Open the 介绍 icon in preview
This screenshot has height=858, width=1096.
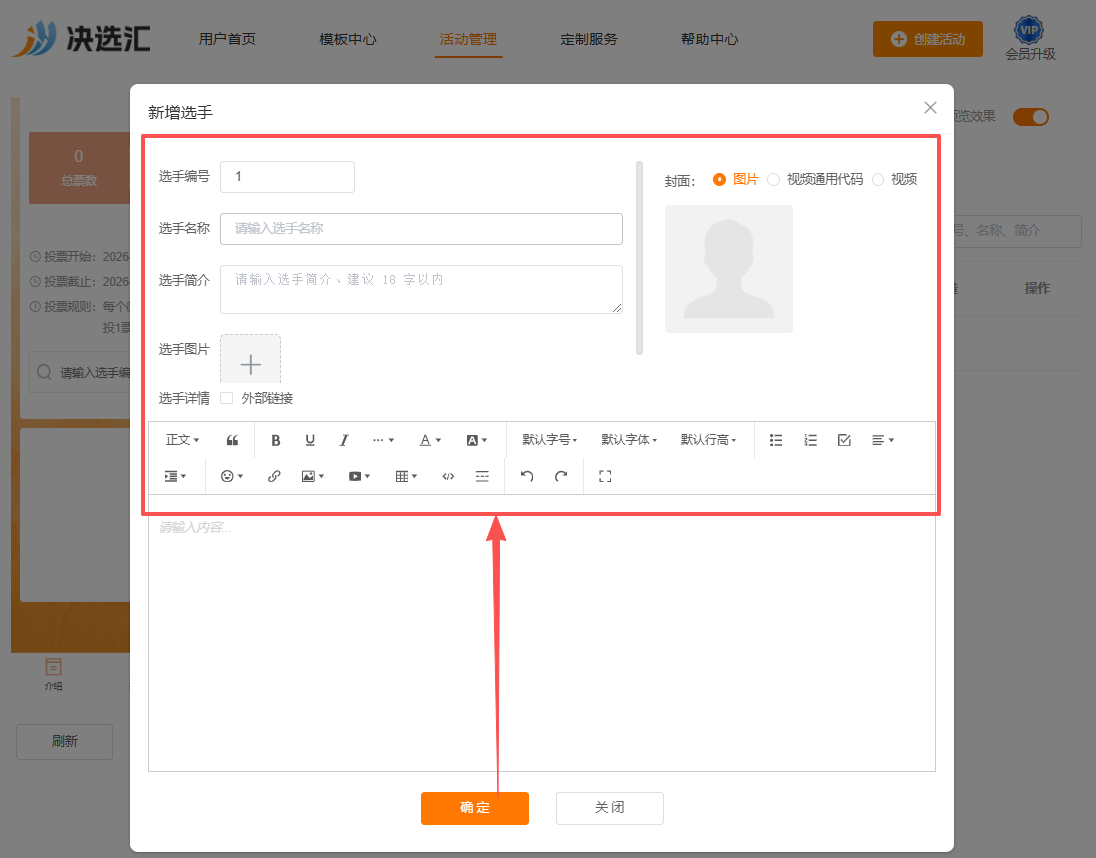(x=53, y=674)
